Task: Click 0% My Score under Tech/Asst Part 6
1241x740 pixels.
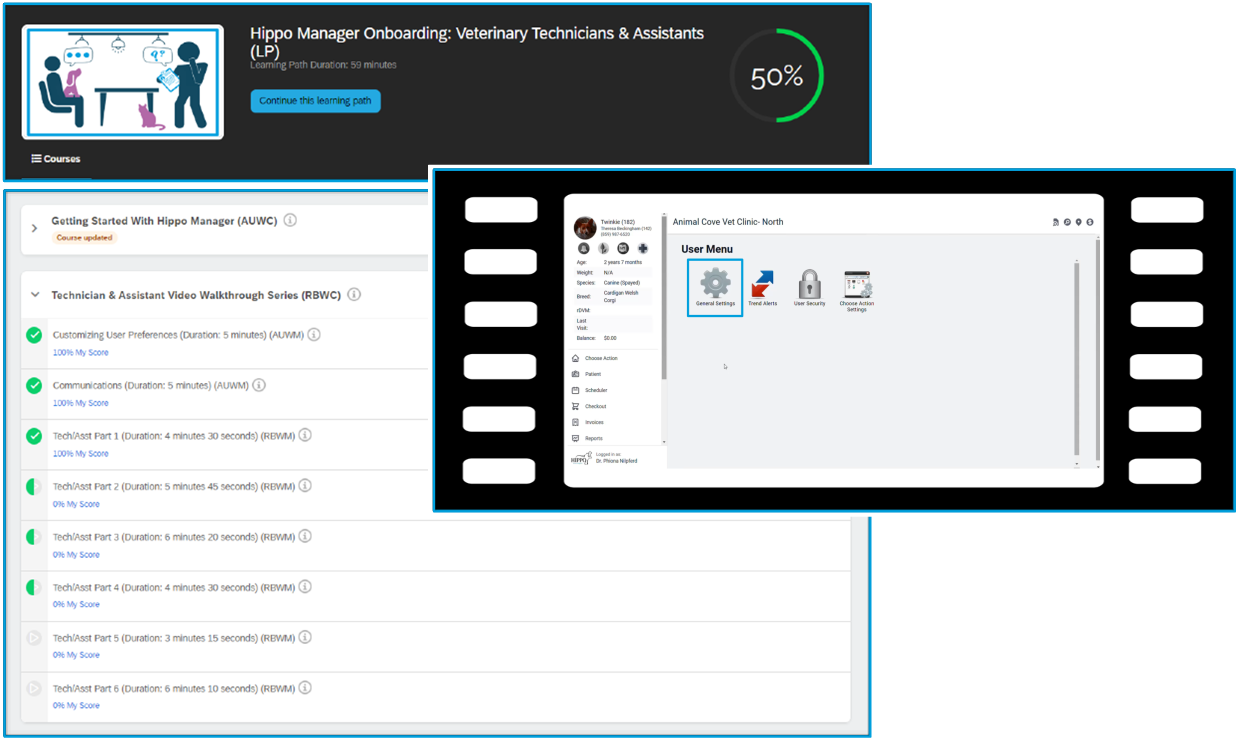Action: pyautogui.click(x=76, y=706)
